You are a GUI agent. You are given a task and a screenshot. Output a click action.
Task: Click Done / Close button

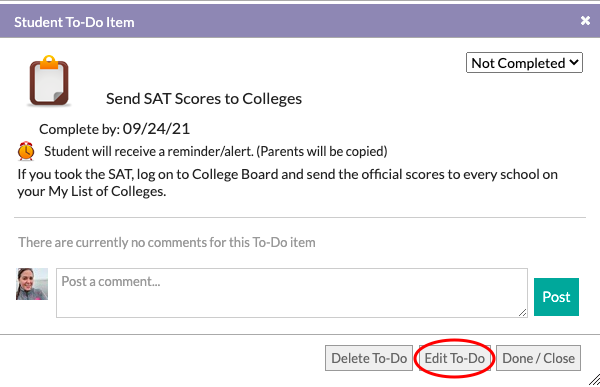click(538, 358)
